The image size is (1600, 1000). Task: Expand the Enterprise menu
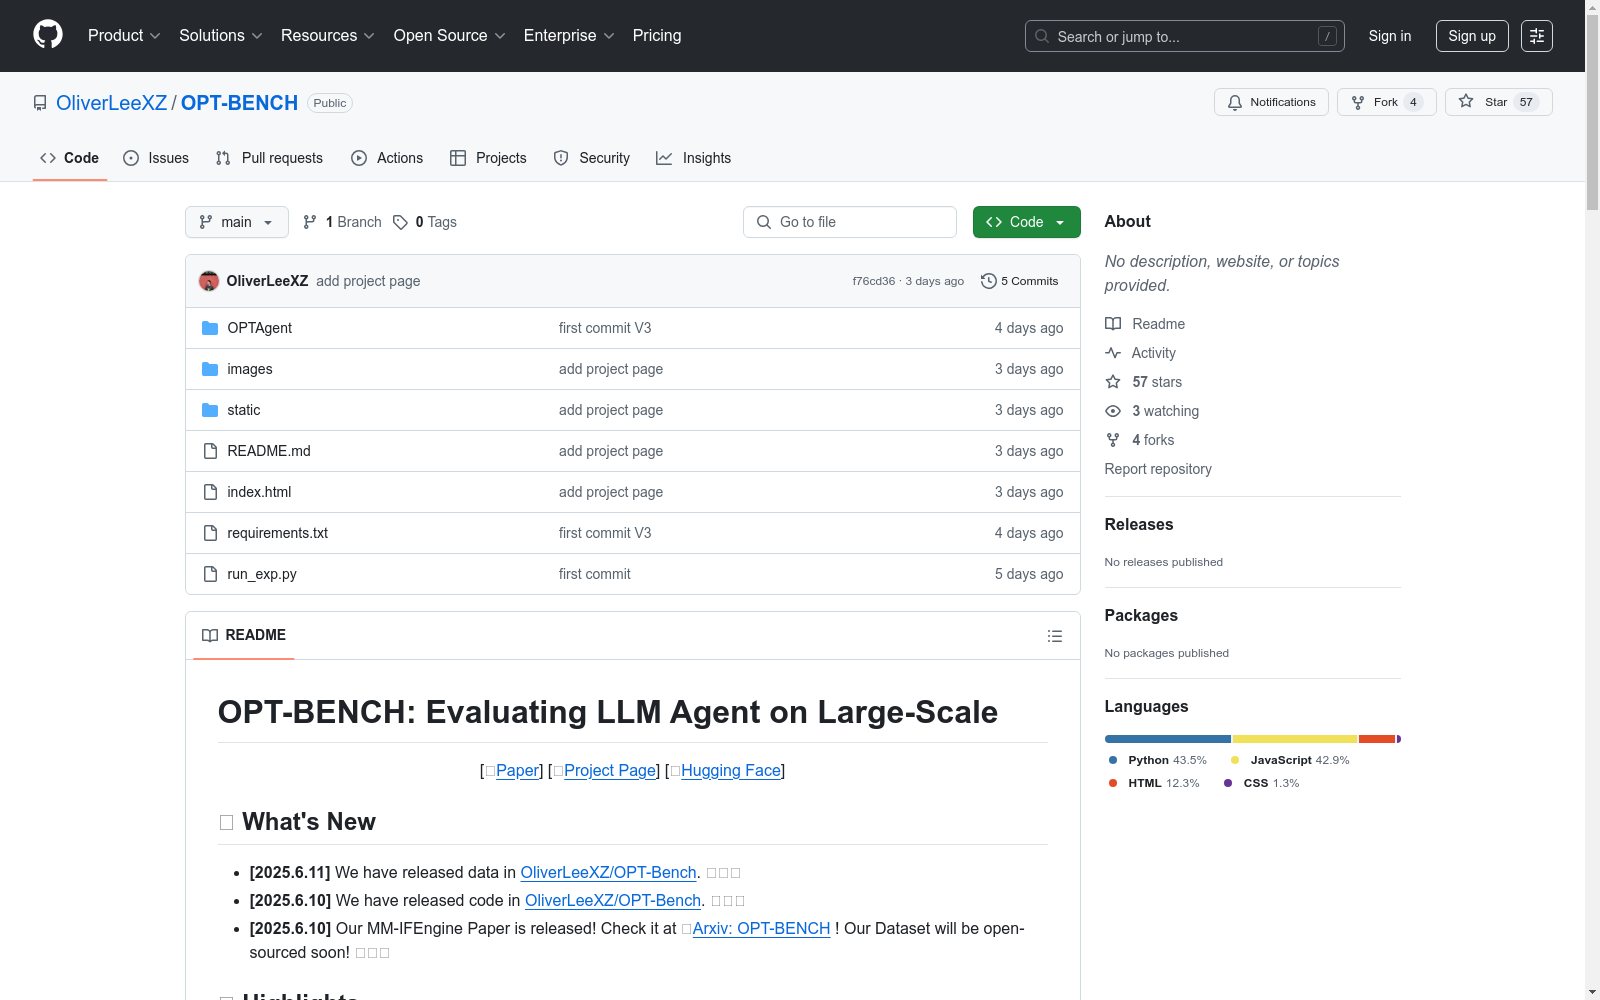pos(569,36)
